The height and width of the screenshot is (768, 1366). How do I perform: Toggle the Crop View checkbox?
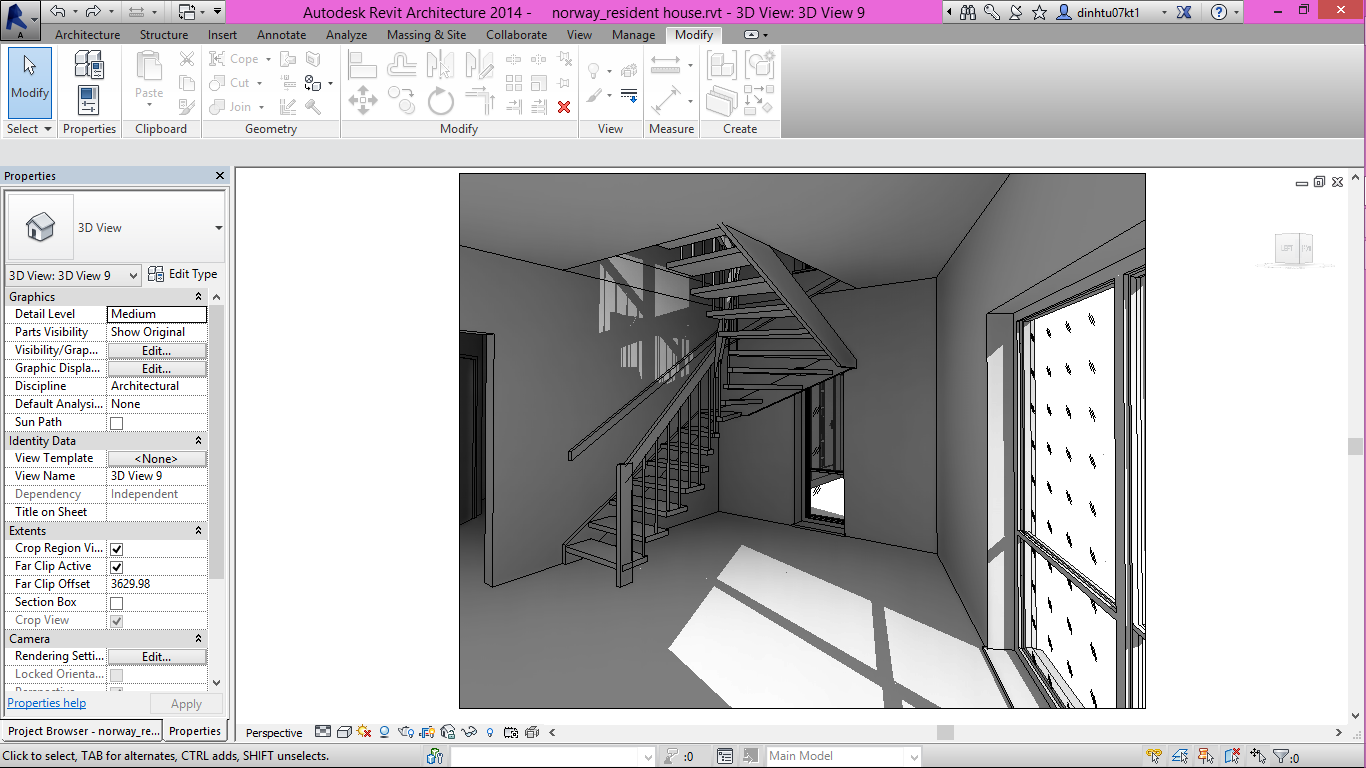click(x=116, y=621)
